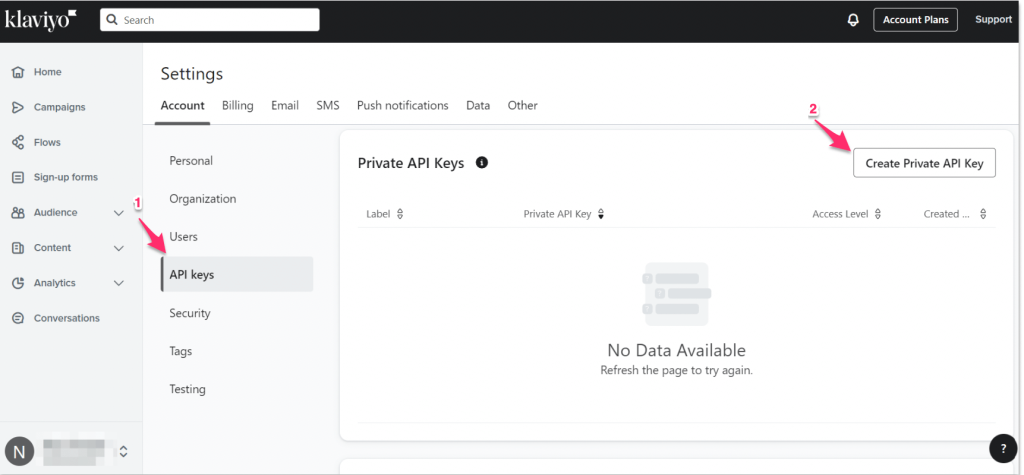Switch to the Other tab
Image resolution: width=1024 pixels, height=475 pixels.
click(522, 105)
